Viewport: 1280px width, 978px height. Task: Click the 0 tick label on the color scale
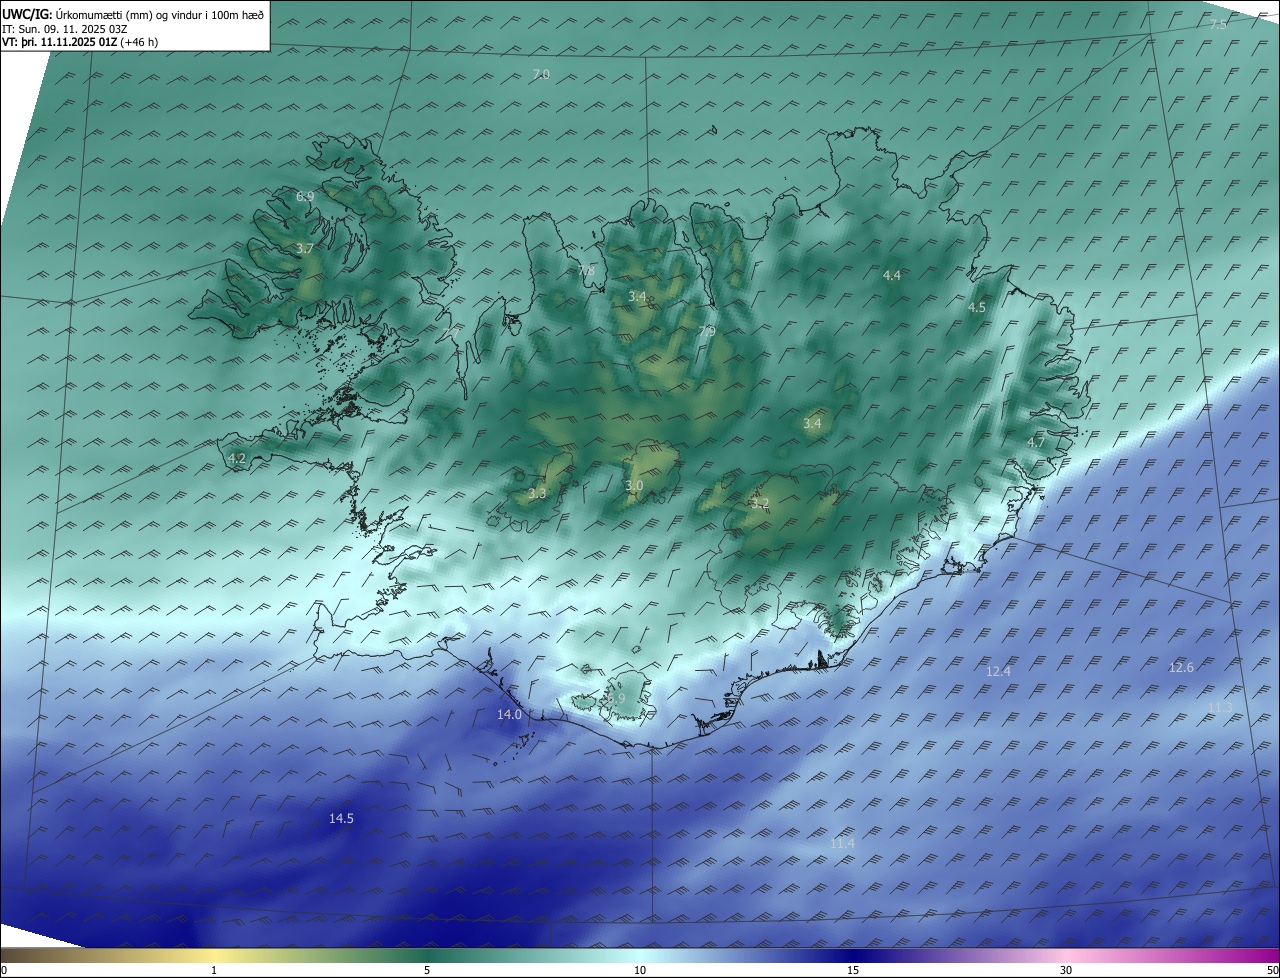pos(4,970)
